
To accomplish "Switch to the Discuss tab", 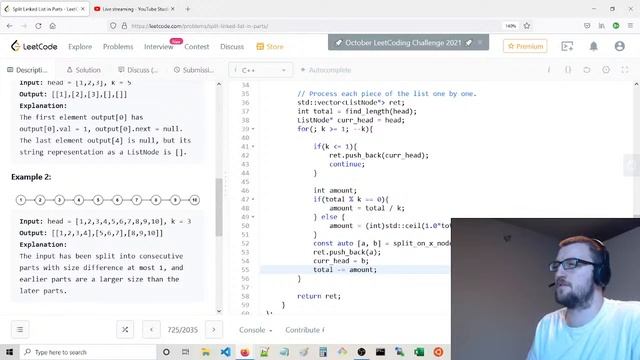I will 138,70.
